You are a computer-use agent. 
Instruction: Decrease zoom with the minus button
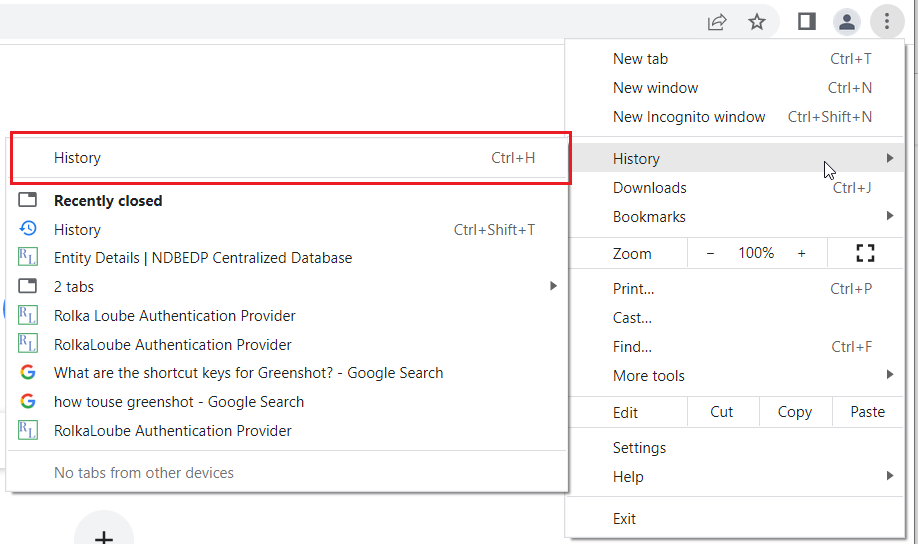(x=710, y=254)
